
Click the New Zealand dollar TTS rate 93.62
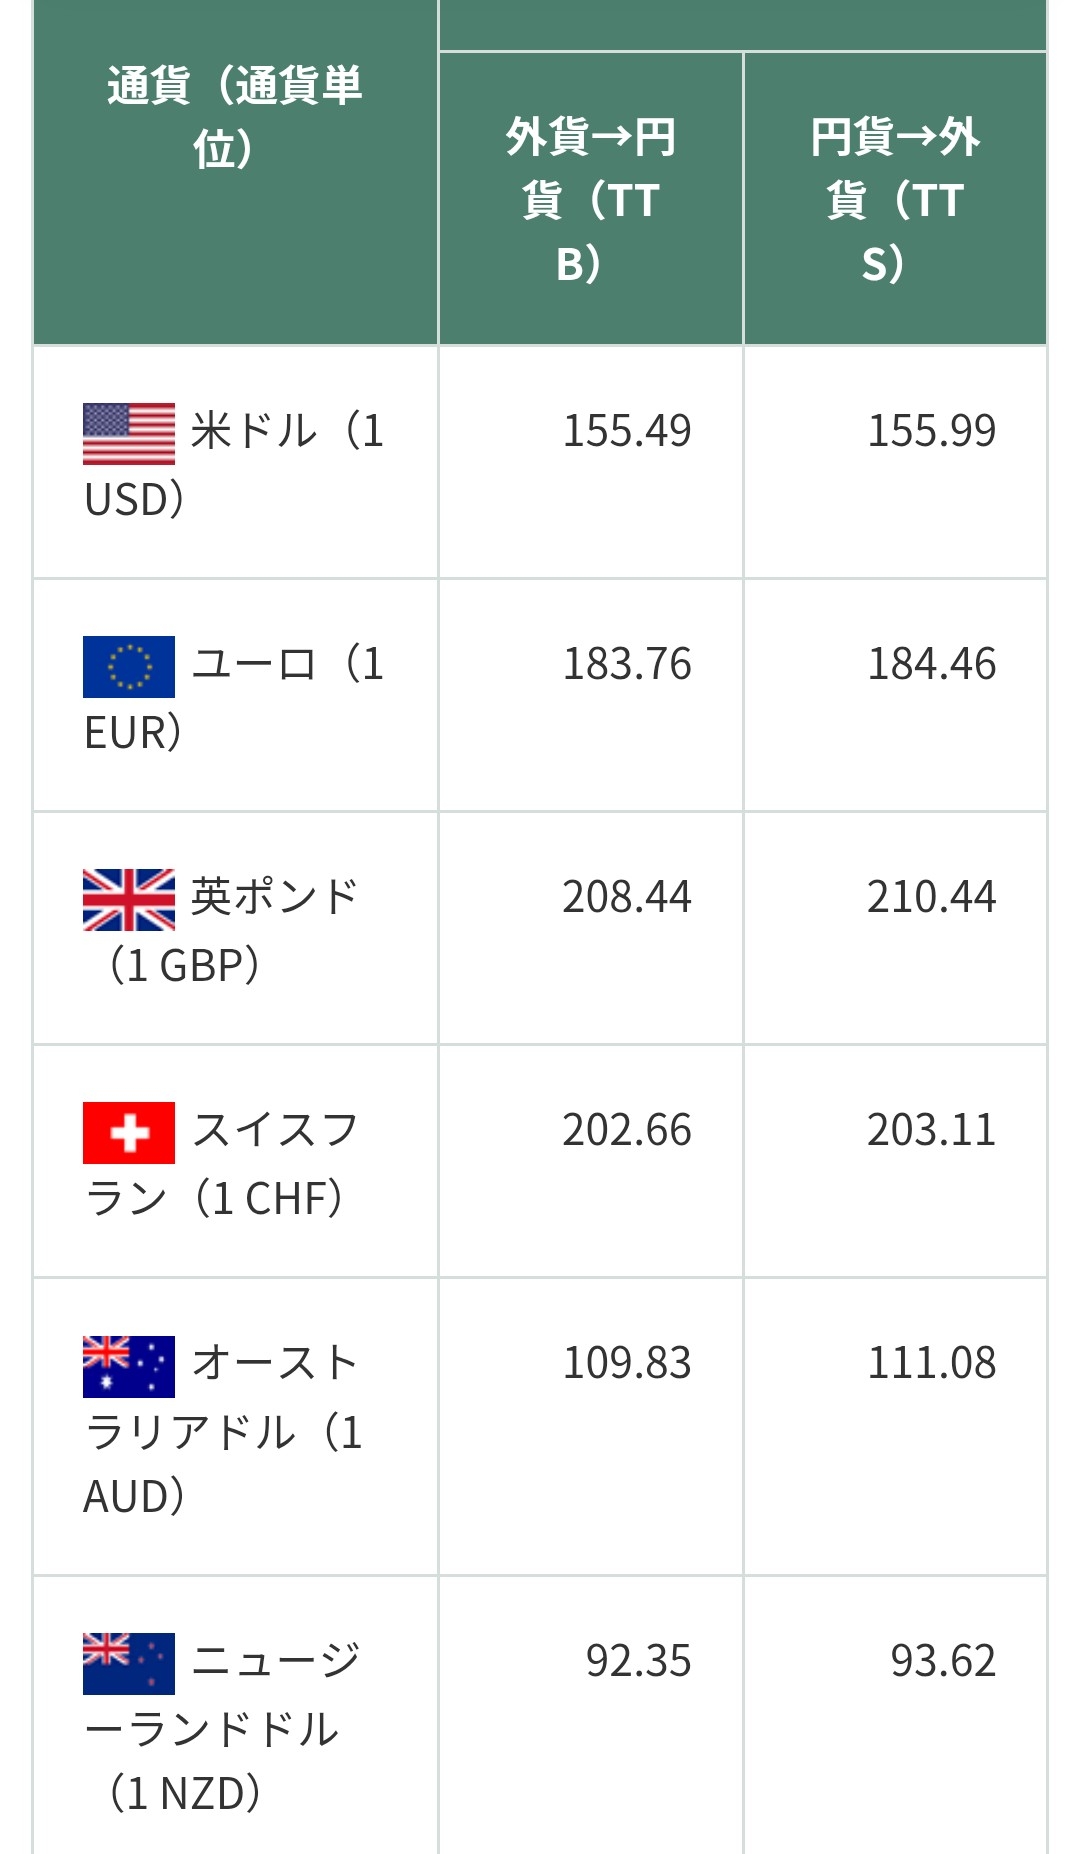(x=943, y=1662)
